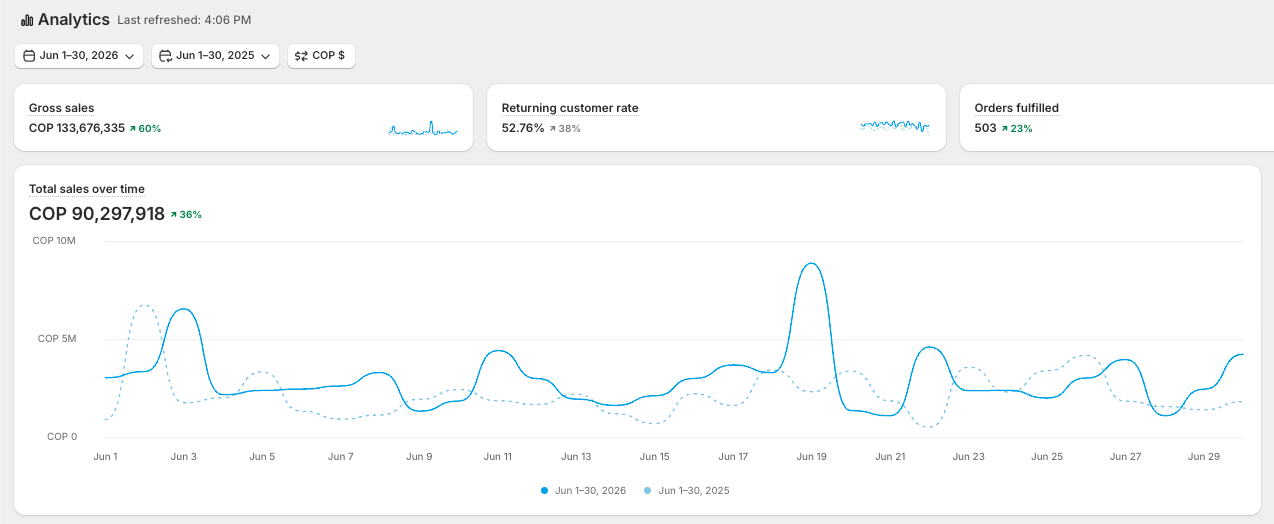Click the comparison calendar icon for 2025

[166, 56]
